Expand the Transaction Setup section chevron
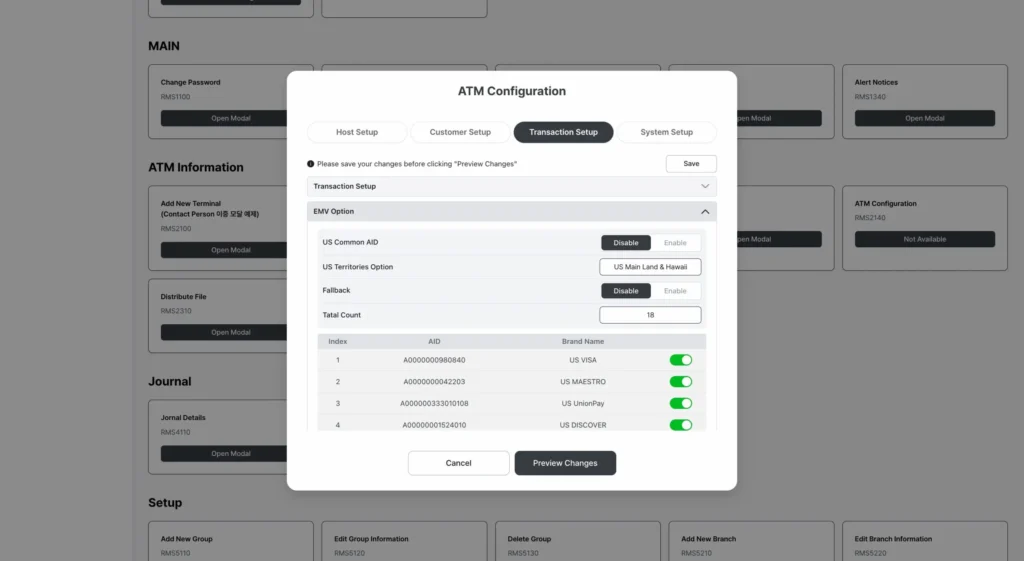Image resolution: width=1024 pixels, height=561 pixels. pos(705,186)
